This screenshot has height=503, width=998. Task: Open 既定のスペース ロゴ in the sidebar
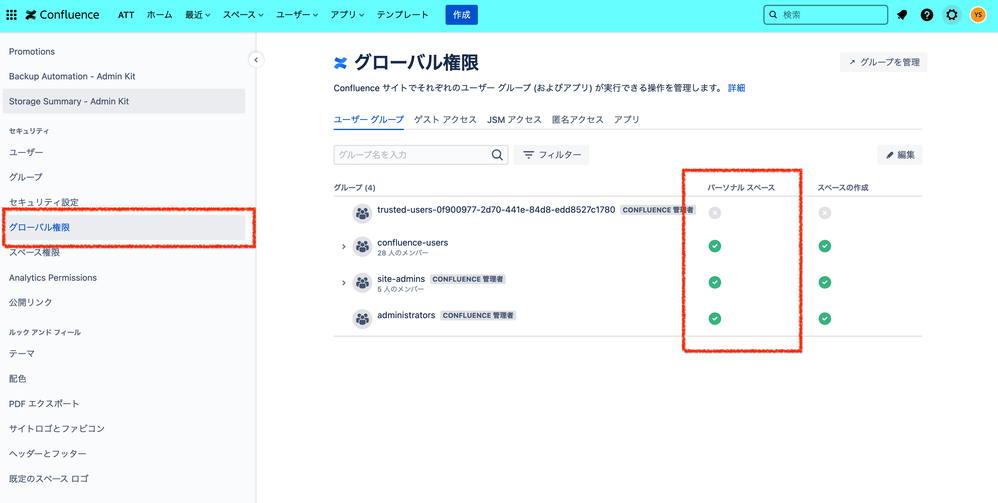[123, 478]
